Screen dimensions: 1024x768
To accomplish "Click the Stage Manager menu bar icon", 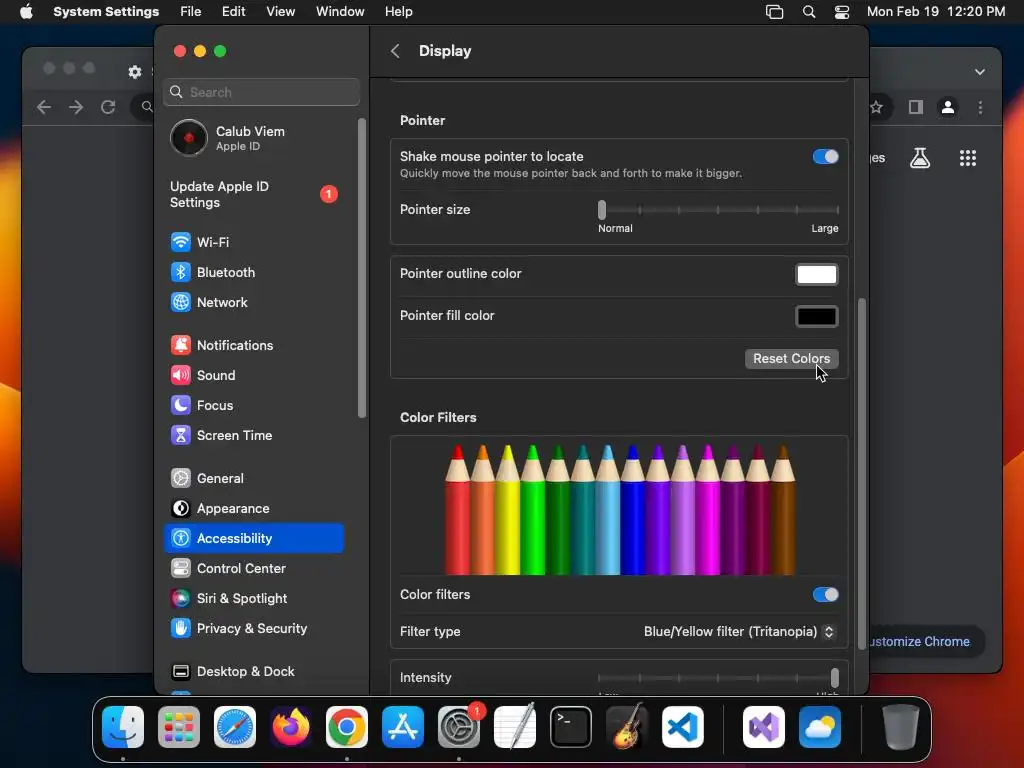I will tap(775, 12).
